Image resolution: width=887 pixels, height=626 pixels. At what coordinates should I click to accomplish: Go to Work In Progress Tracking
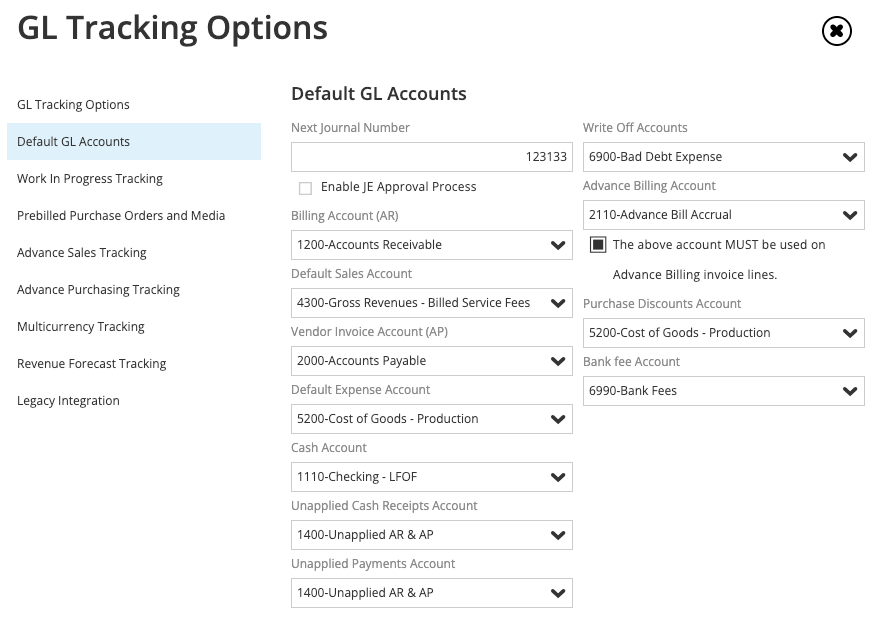click(90, 179)
